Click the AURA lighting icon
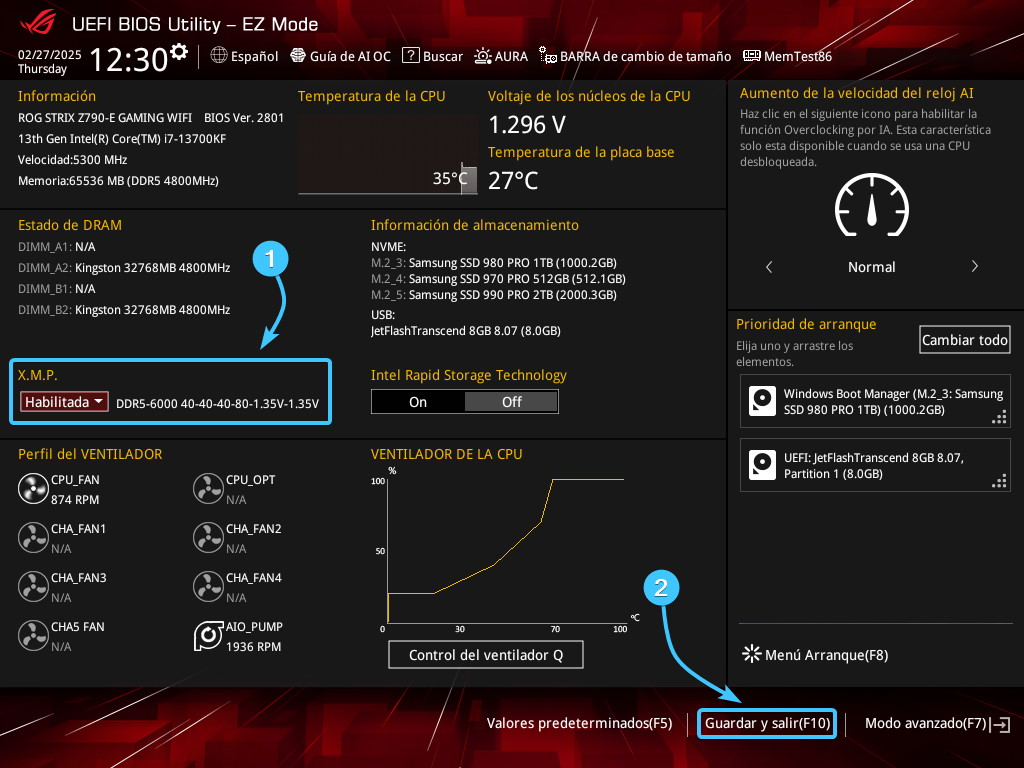 (483, 56)
